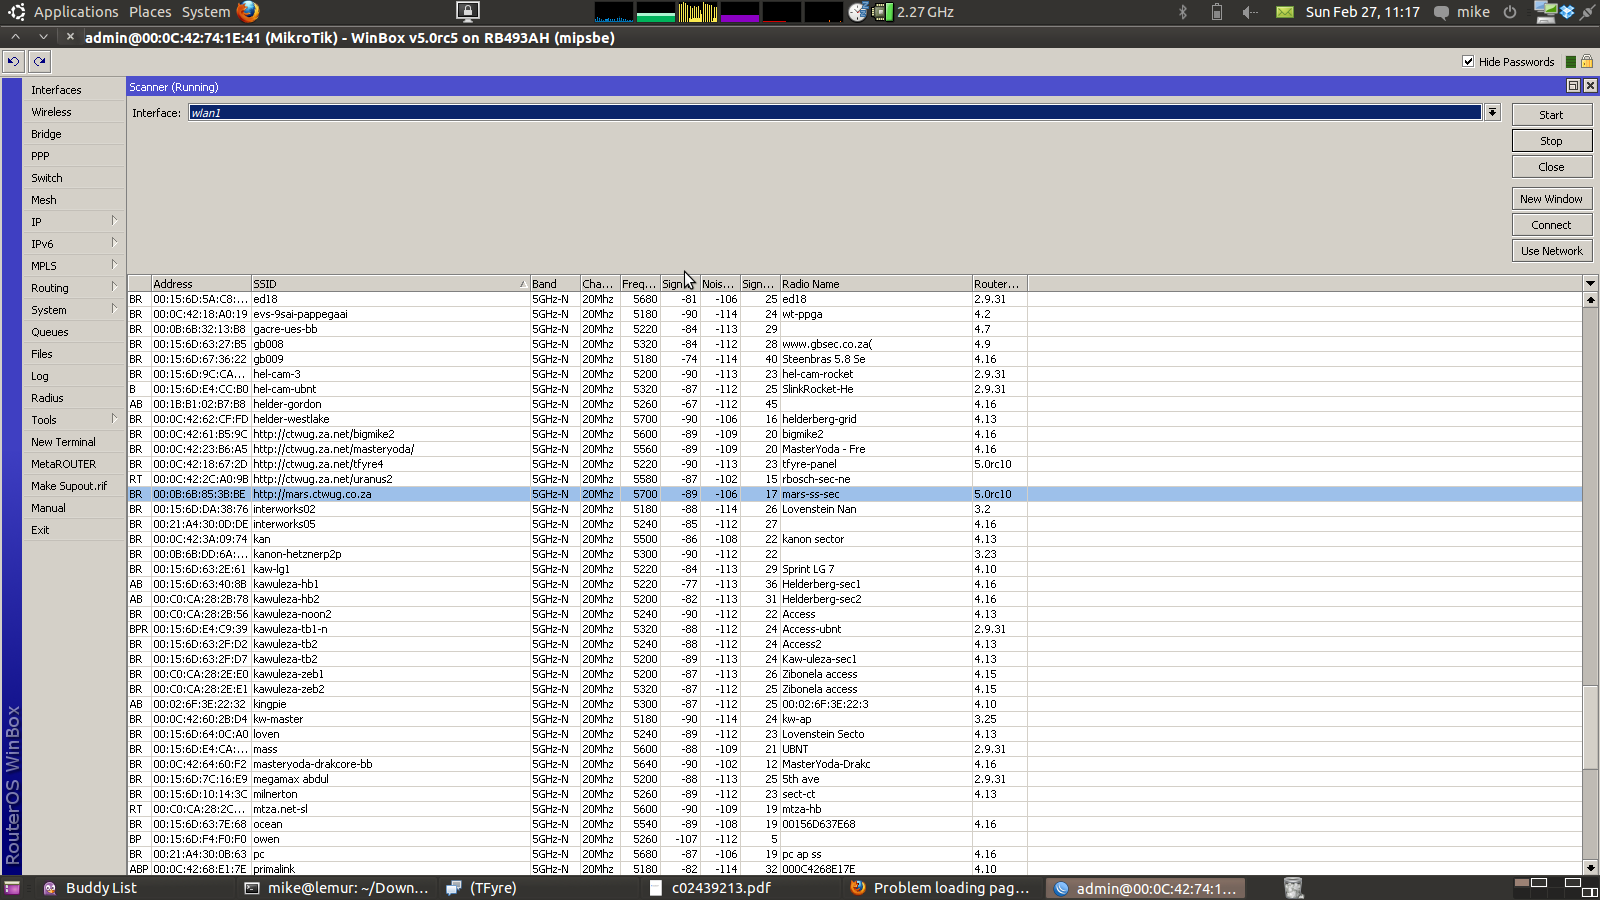
Task: Click the New Window button
Action: pos(1552,199)
